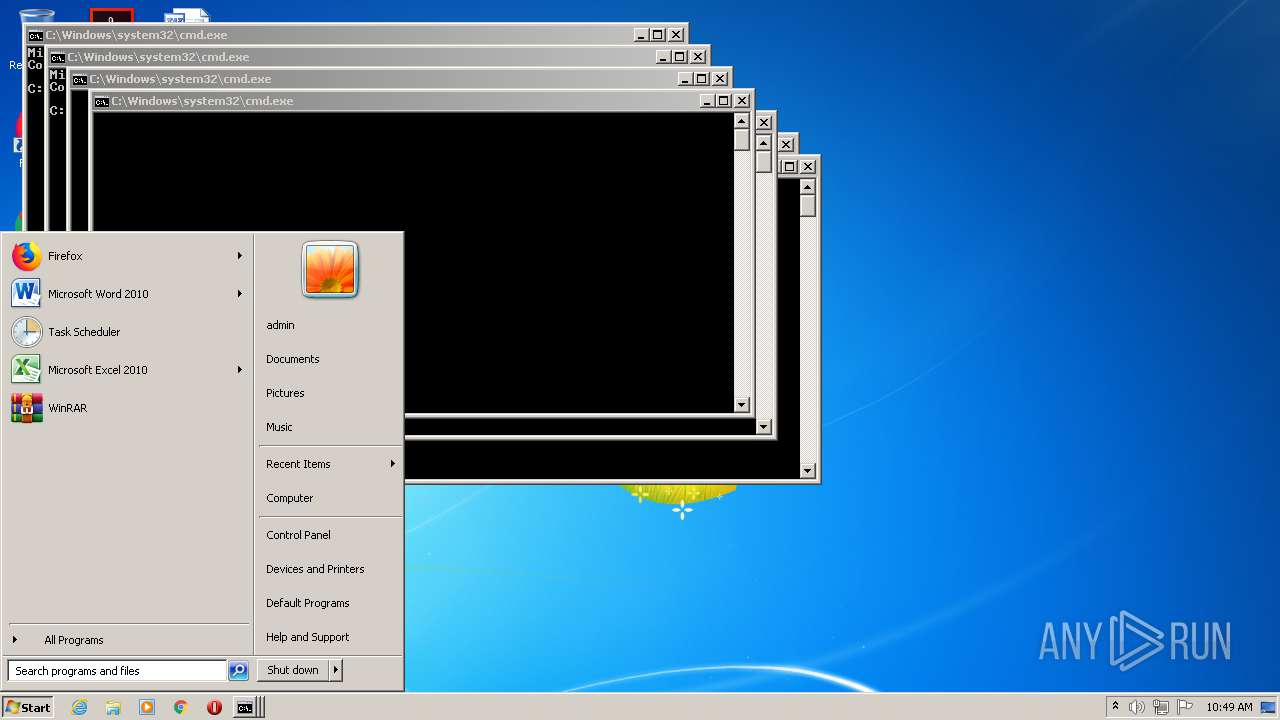The height and width of the screenshot is (720, 1280).
Task: Click the Show desktop button
Action: (1268, 707)
